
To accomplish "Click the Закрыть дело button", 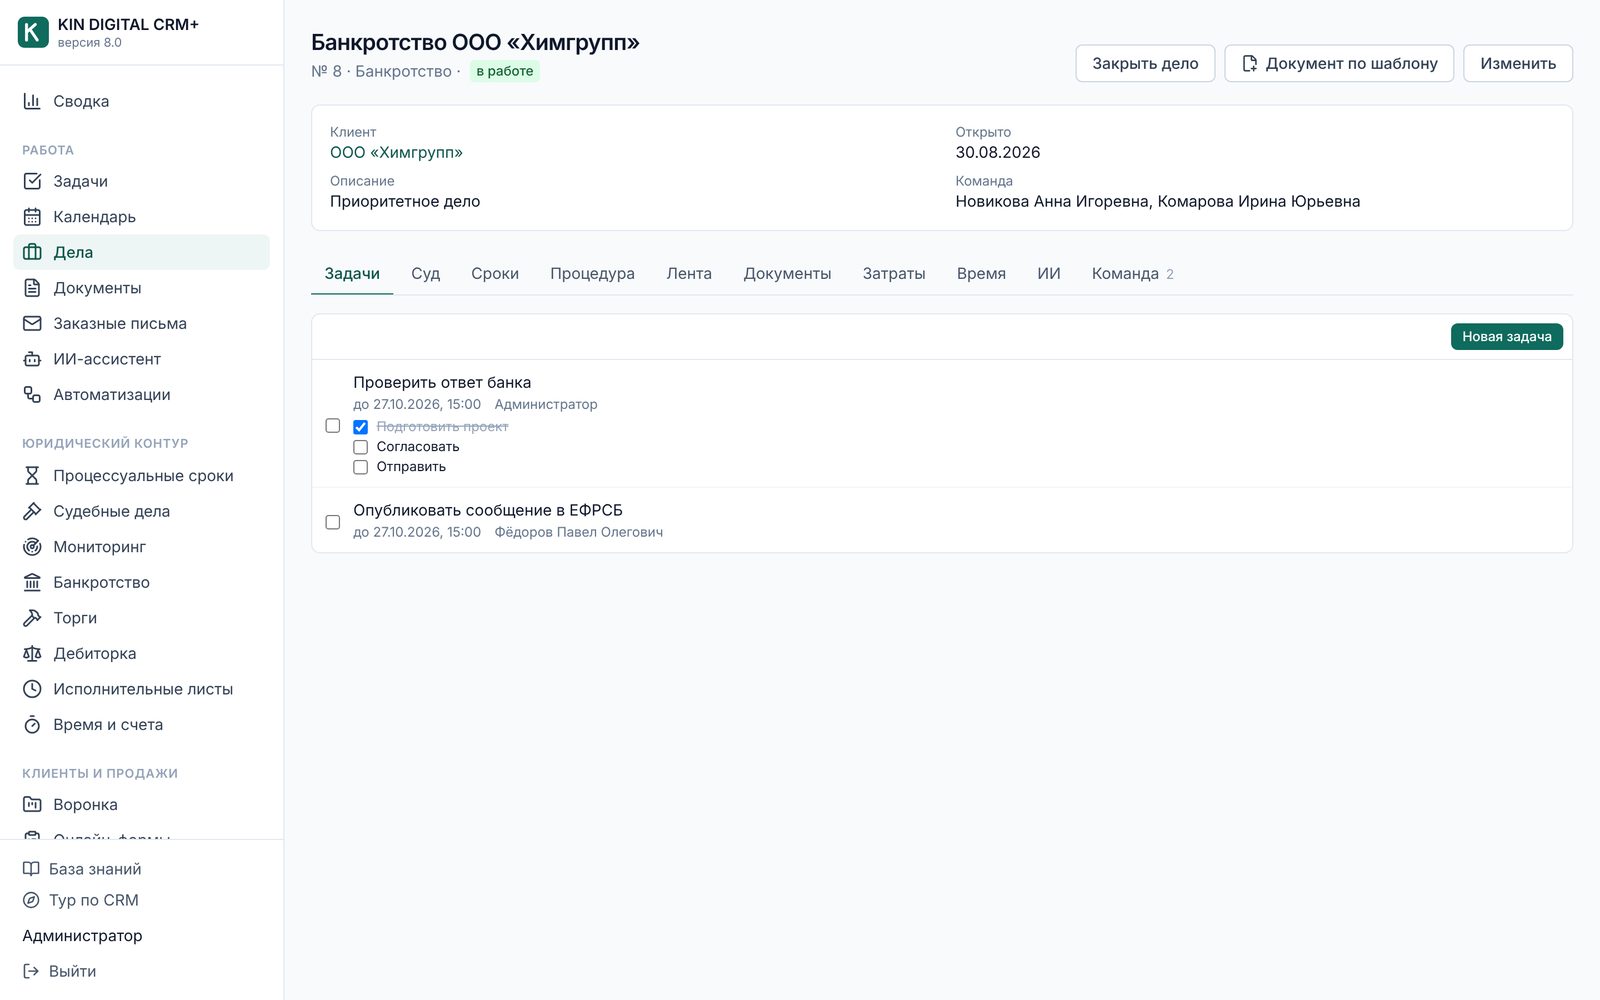I will (x=1145, y=63).
